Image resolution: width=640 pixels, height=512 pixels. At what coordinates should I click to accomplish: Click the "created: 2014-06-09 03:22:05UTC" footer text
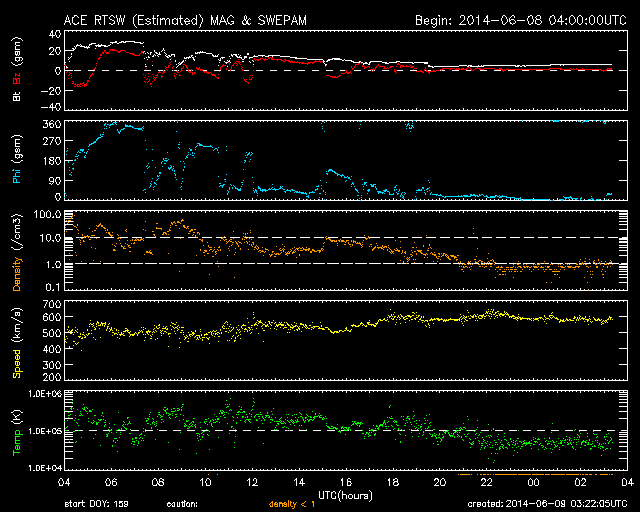pyautogui.click(x=547, y=504)
